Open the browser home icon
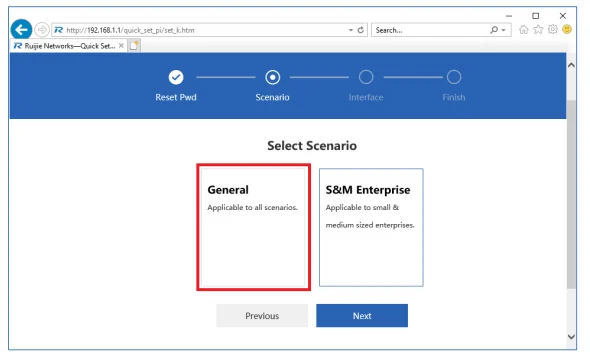Image resolution: width=590 pixels, height=360 pixels. coord(523,29)
